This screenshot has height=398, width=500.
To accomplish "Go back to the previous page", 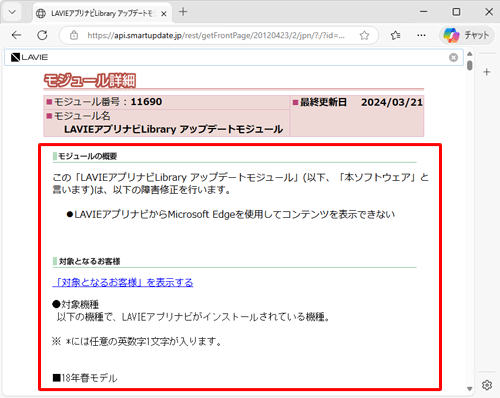I will [x=16, y=35].
